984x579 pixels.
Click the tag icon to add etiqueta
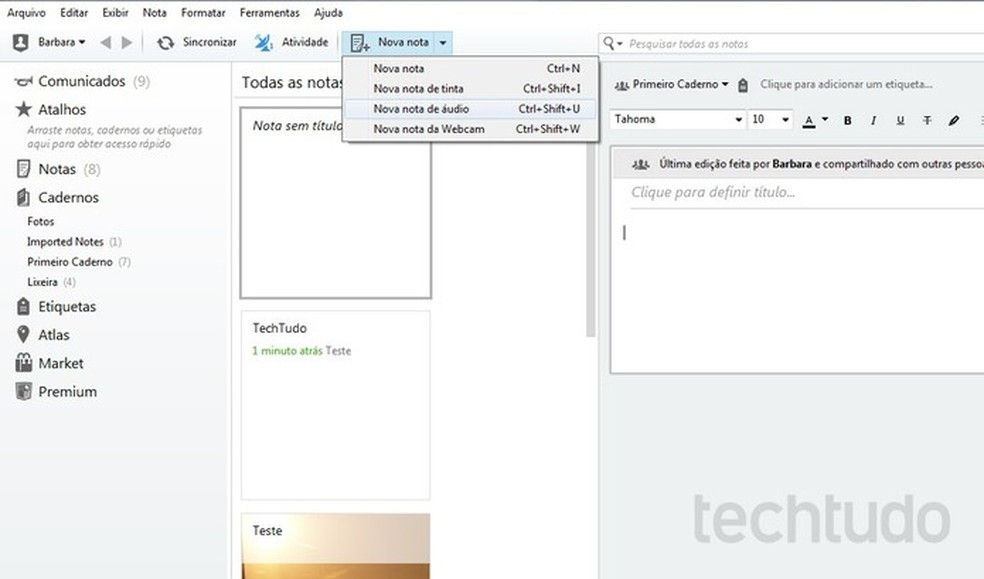742,85
